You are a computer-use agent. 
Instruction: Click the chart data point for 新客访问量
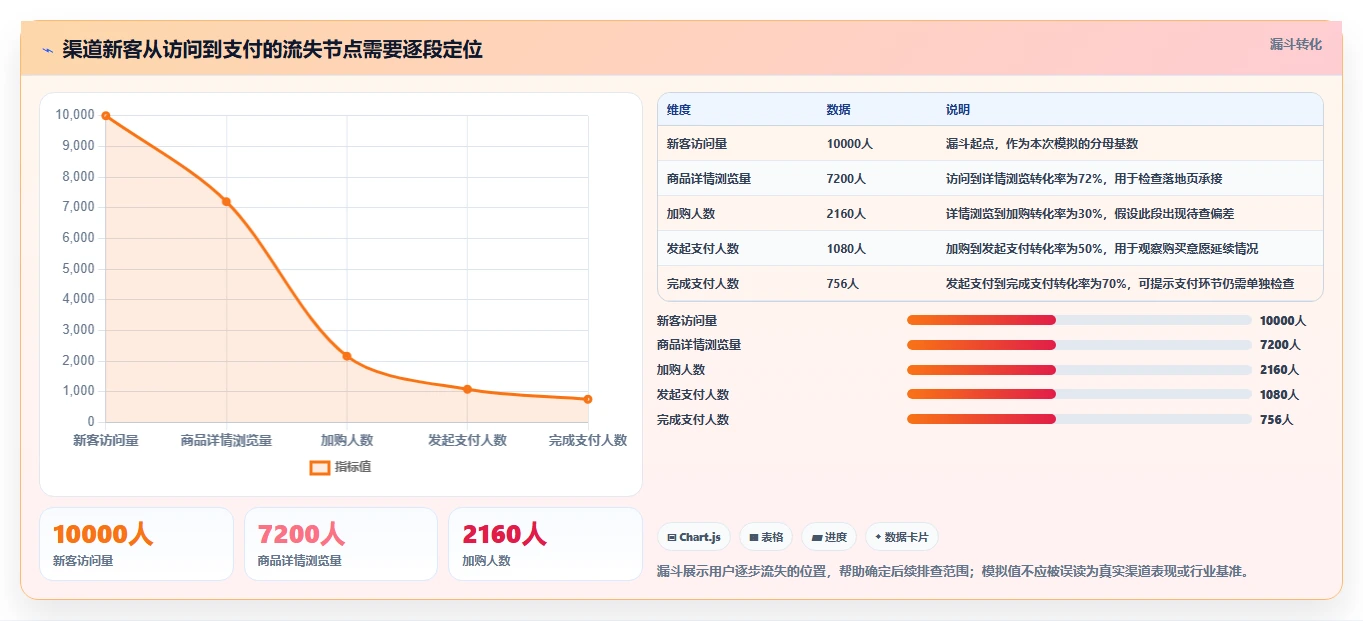[x=106, y=116]
